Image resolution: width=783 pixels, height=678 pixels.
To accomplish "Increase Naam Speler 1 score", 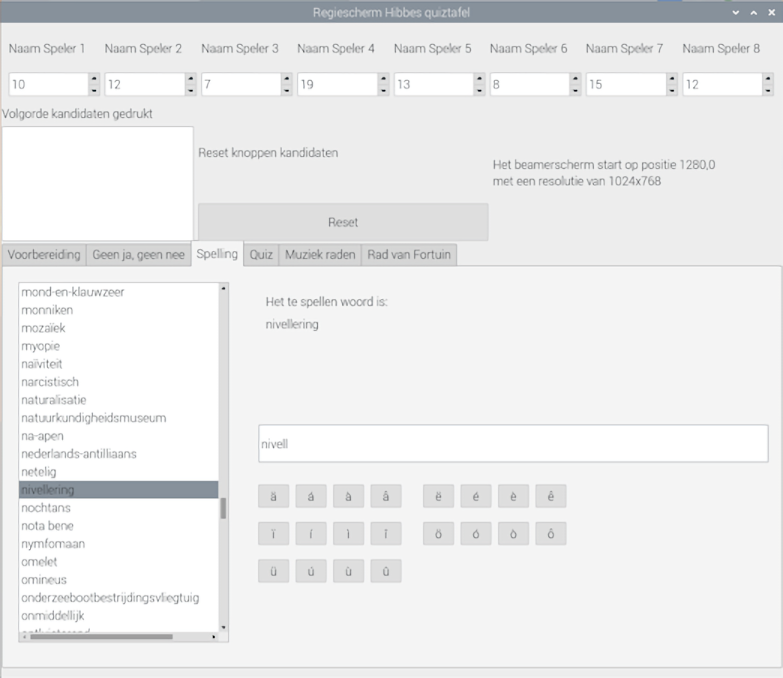I will point(94,78).
